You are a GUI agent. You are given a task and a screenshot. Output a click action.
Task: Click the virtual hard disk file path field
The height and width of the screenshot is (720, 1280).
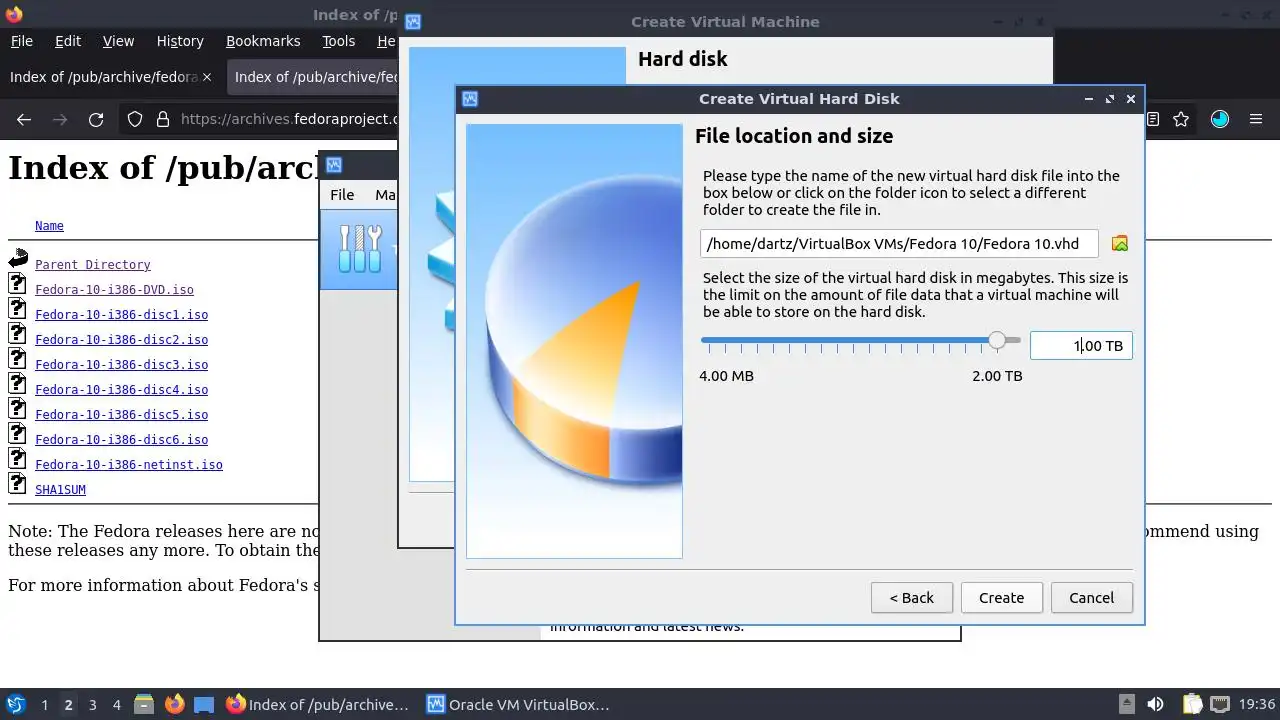[x=899, y=244]
